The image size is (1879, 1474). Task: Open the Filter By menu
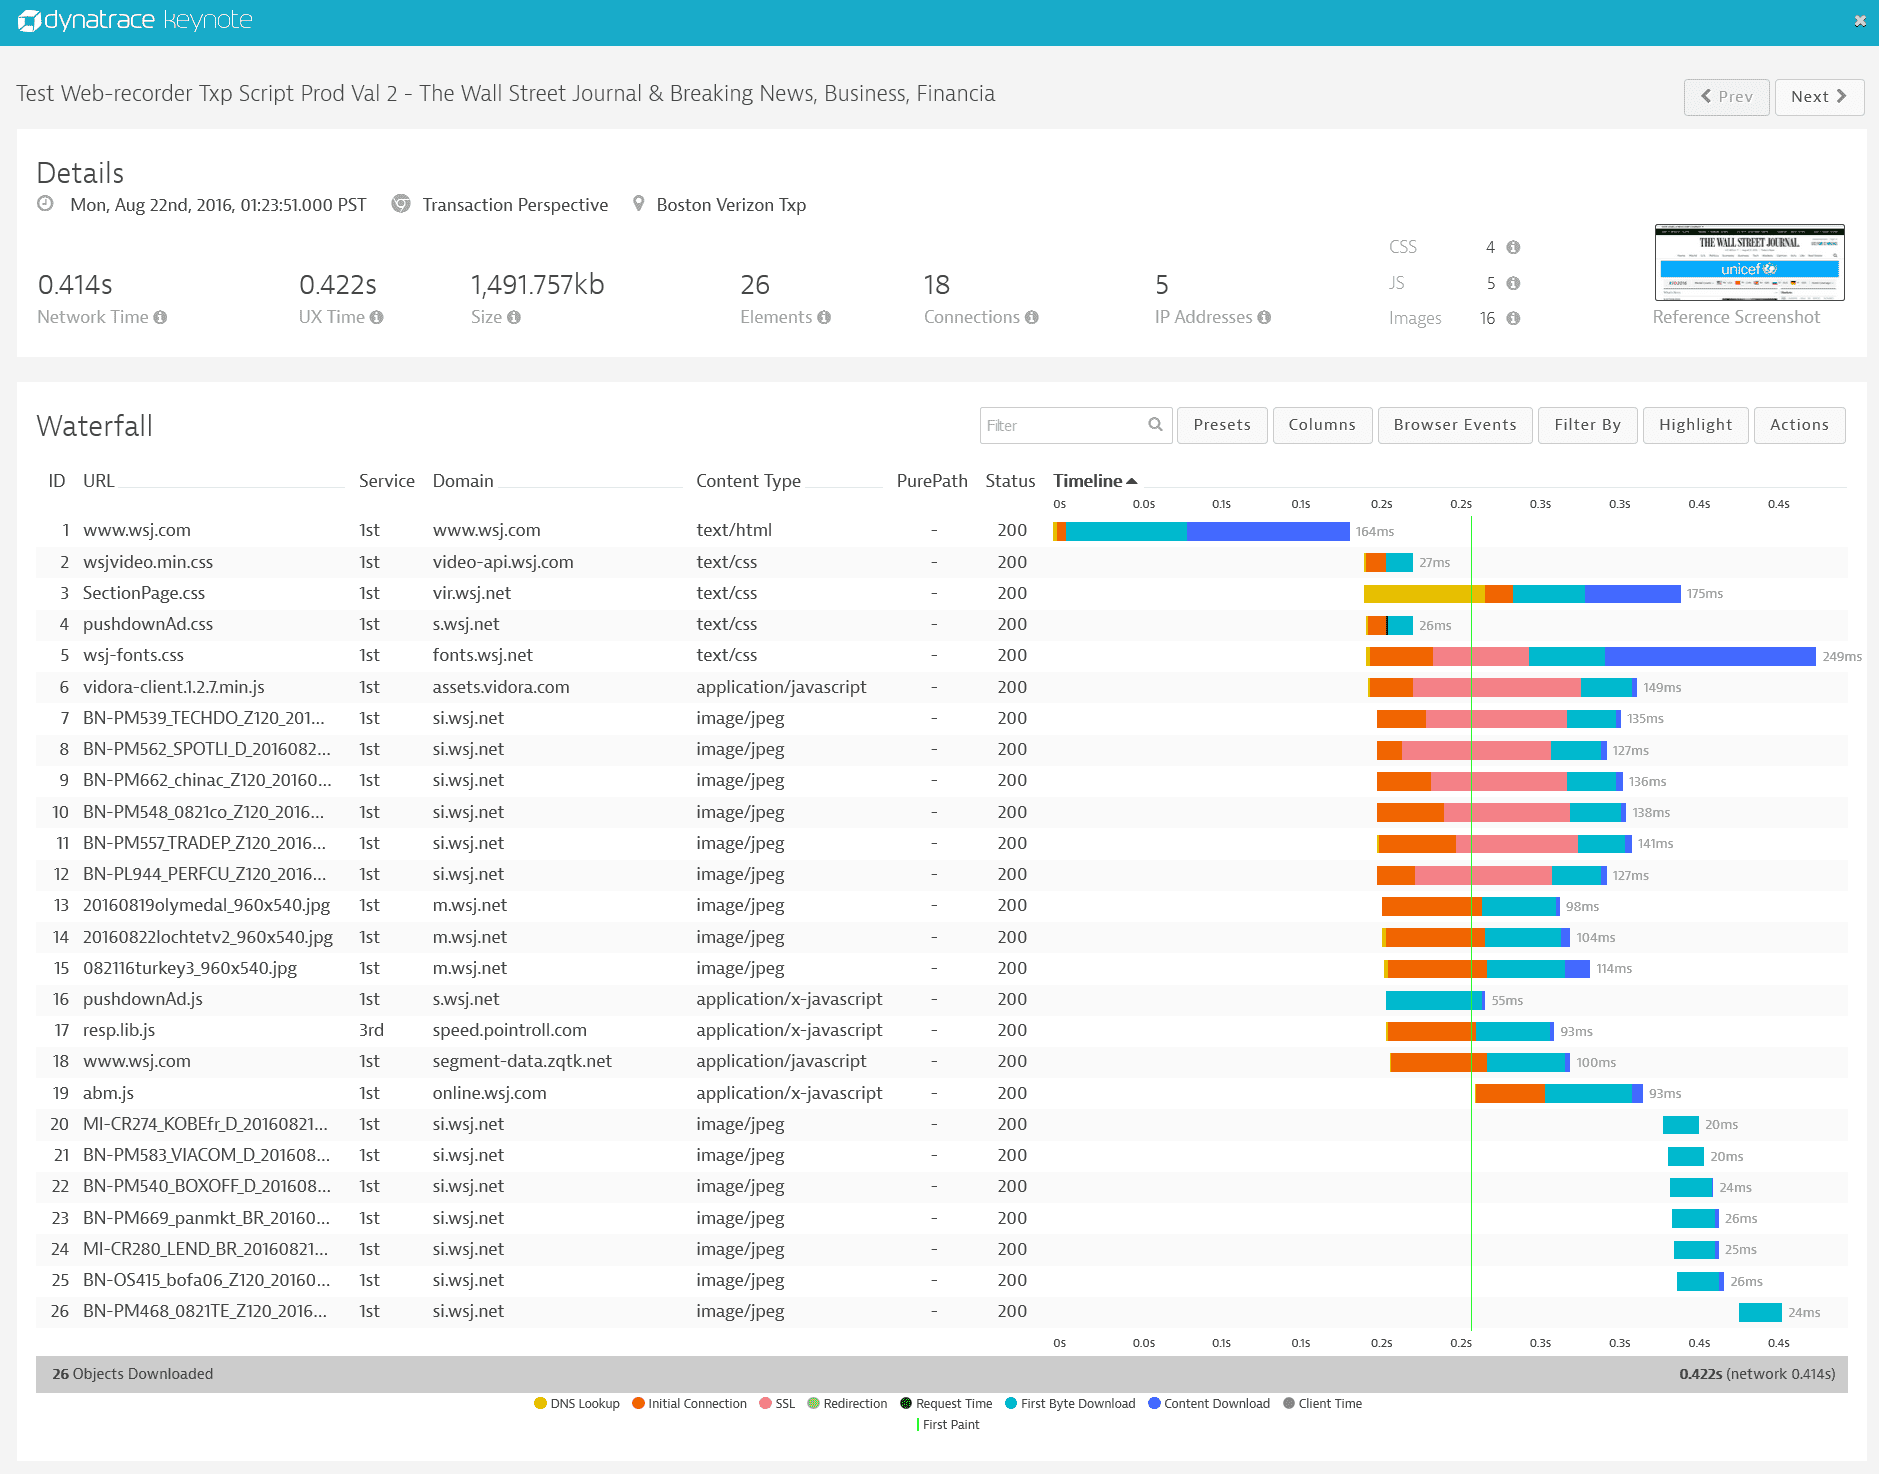pos(1587,425)
